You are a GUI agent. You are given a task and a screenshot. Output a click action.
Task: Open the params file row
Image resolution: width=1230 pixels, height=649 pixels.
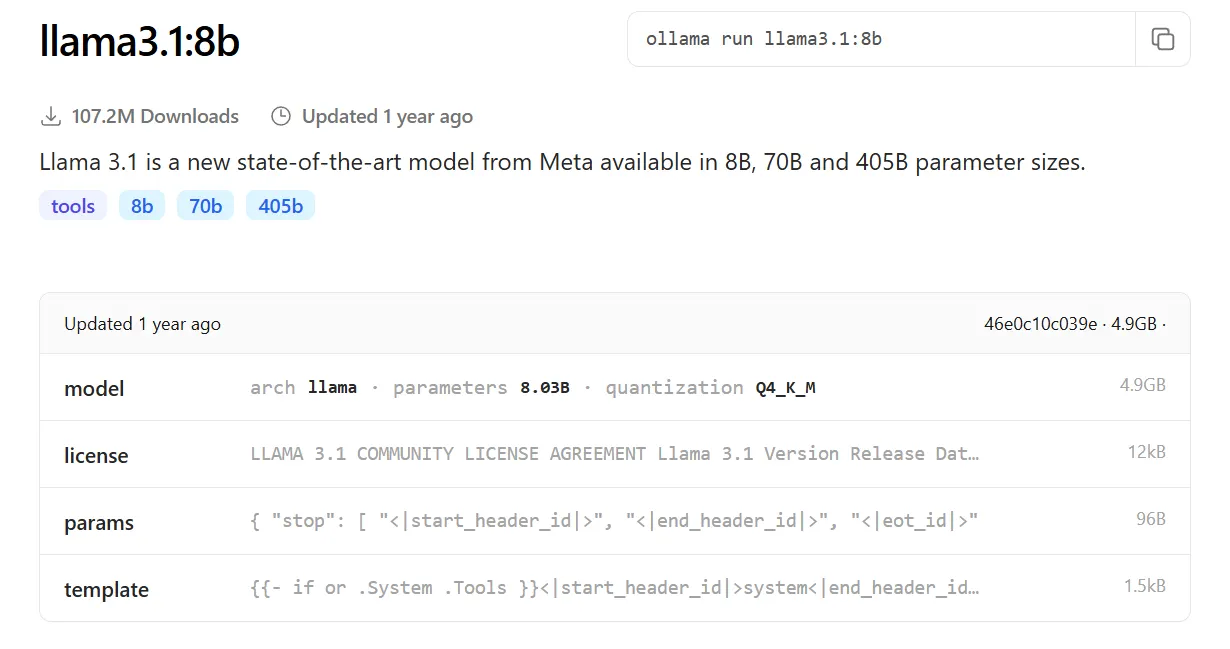[x=98, y=522]
